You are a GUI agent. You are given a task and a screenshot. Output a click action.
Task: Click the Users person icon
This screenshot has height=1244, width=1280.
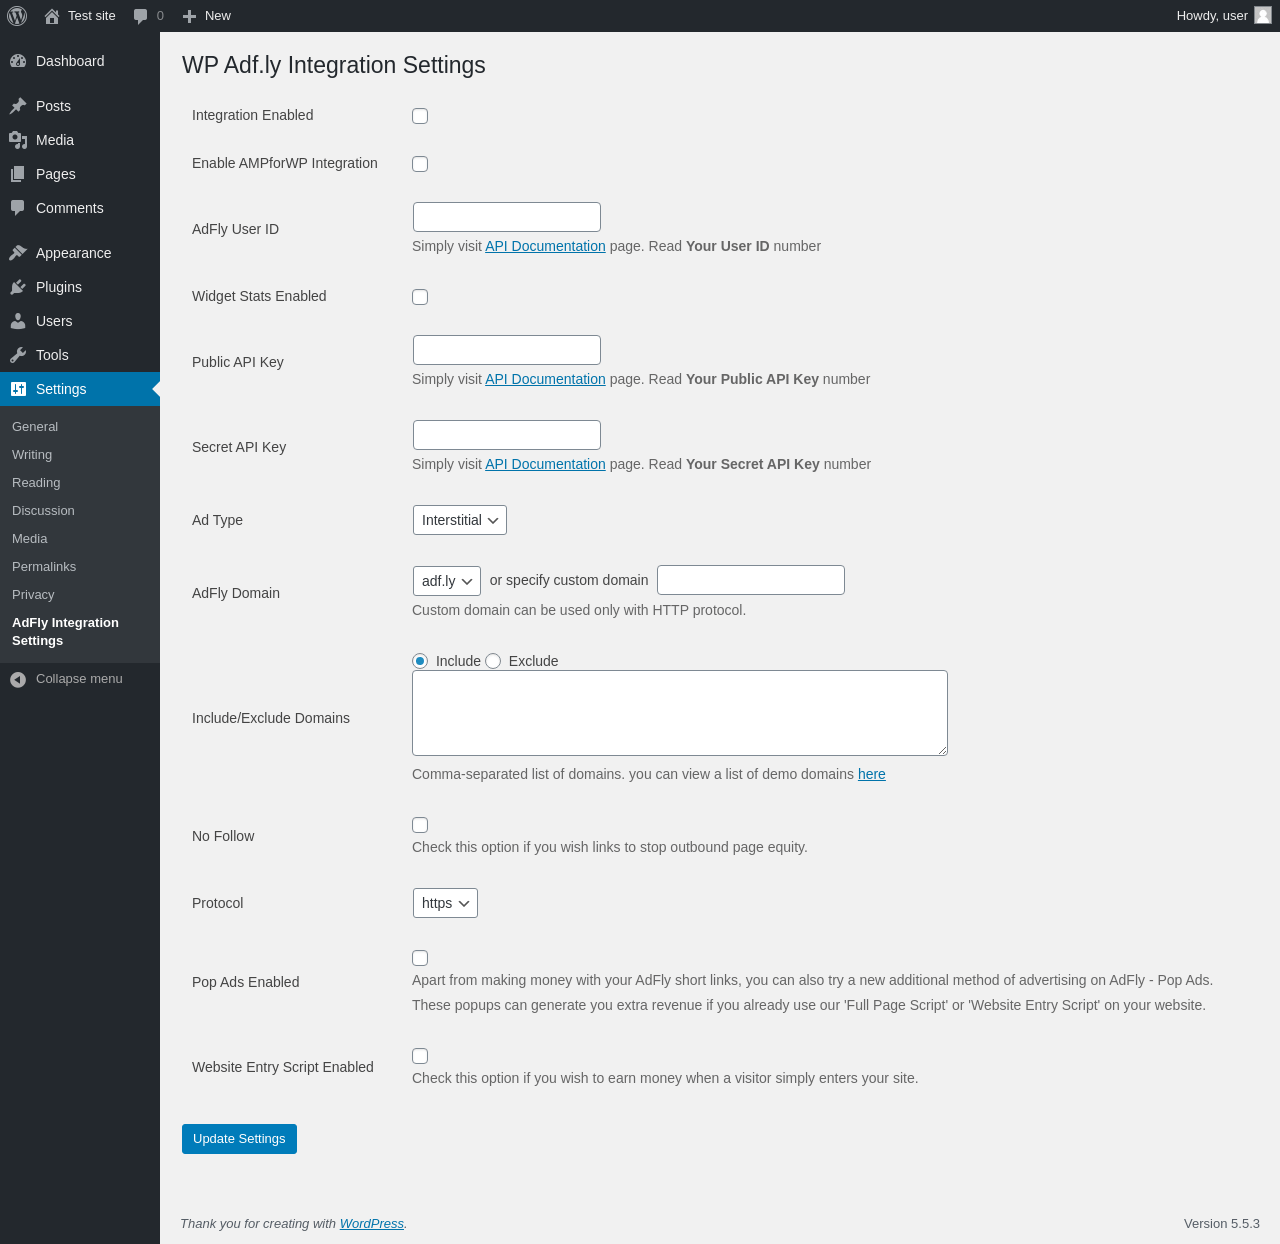click(18, 321)
